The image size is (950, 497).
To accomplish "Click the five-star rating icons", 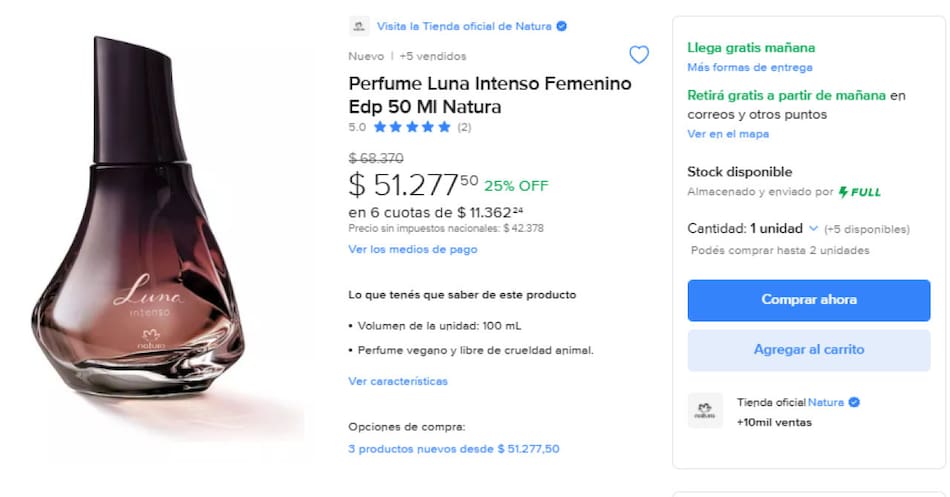I will (412, 127).
